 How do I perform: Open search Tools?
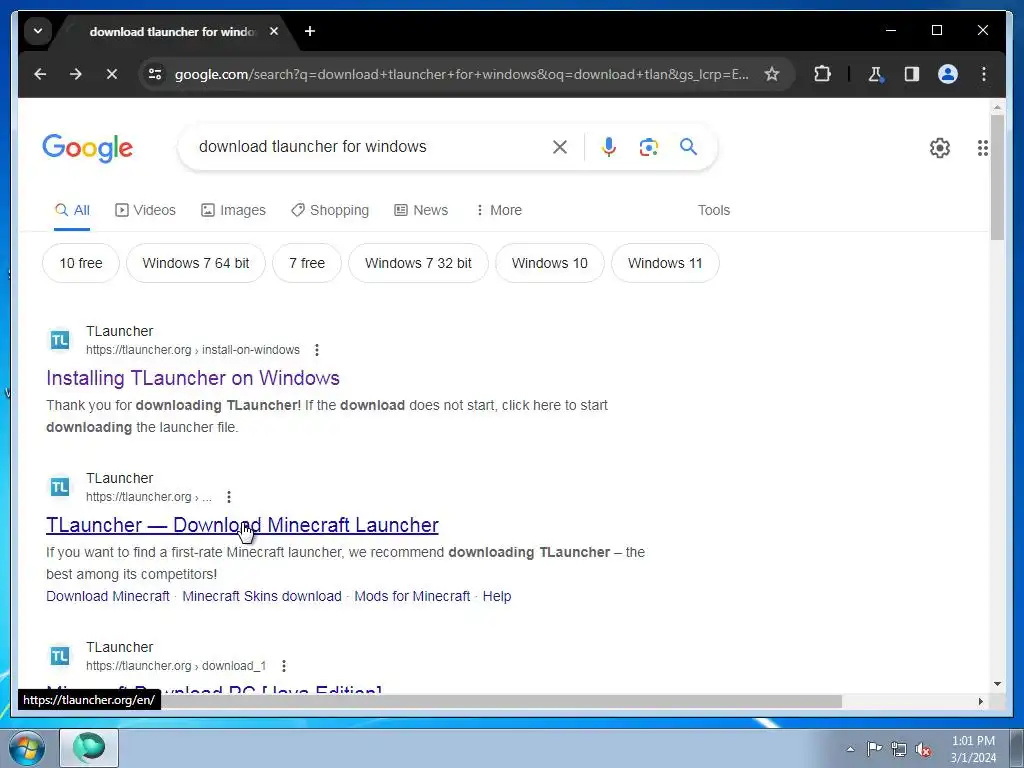click(713, 210)
